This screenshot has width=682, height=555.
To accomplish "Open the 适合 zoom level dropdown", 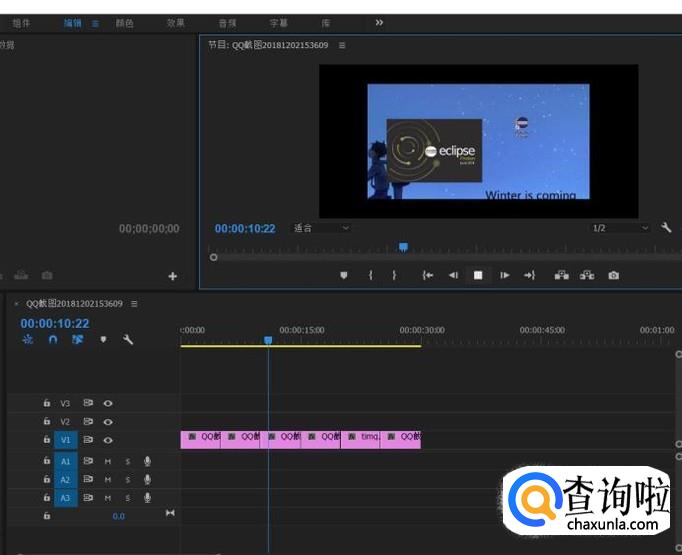I will click(x=321, y=228).
